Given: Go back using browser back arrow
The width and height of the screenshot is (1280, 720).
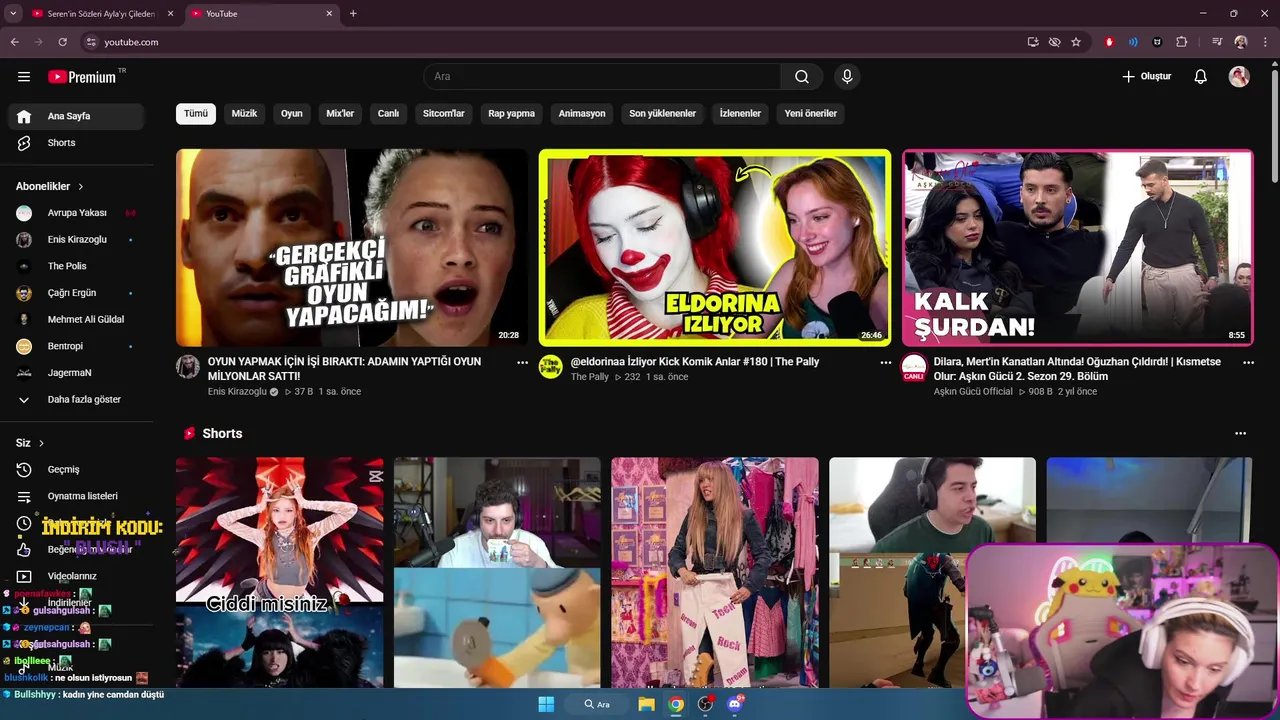Looking at the screenshot, I should coord(14,42).
